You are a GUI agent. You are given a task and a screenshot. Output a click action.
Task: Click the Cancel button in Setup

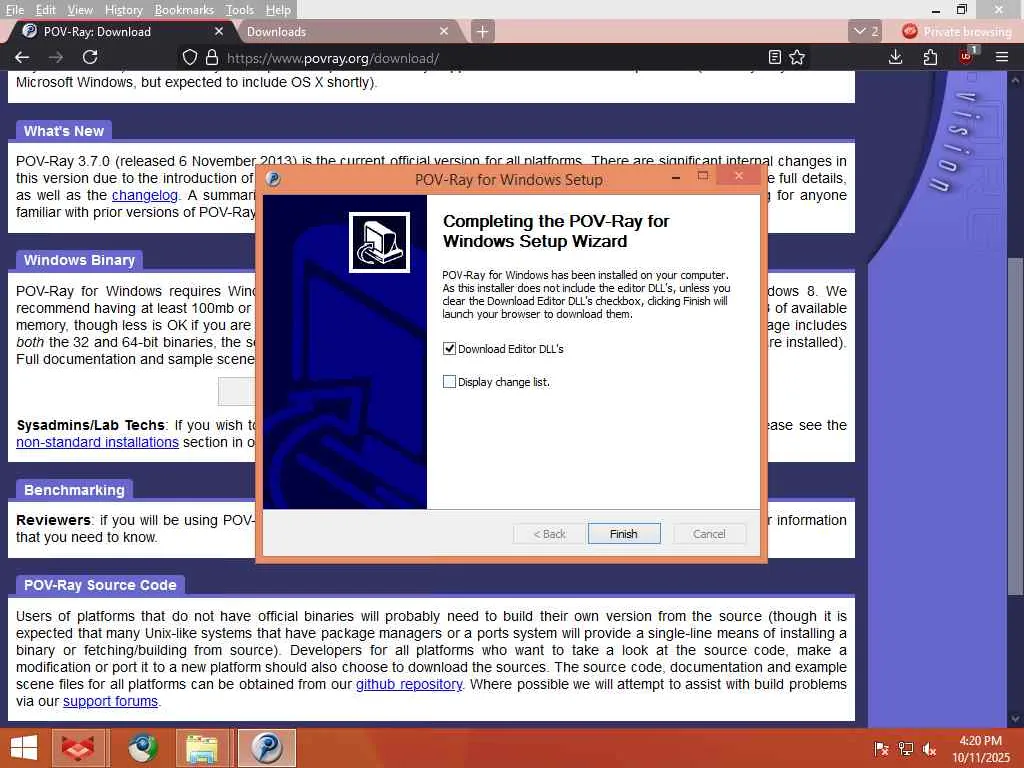[x=709, y=534]
